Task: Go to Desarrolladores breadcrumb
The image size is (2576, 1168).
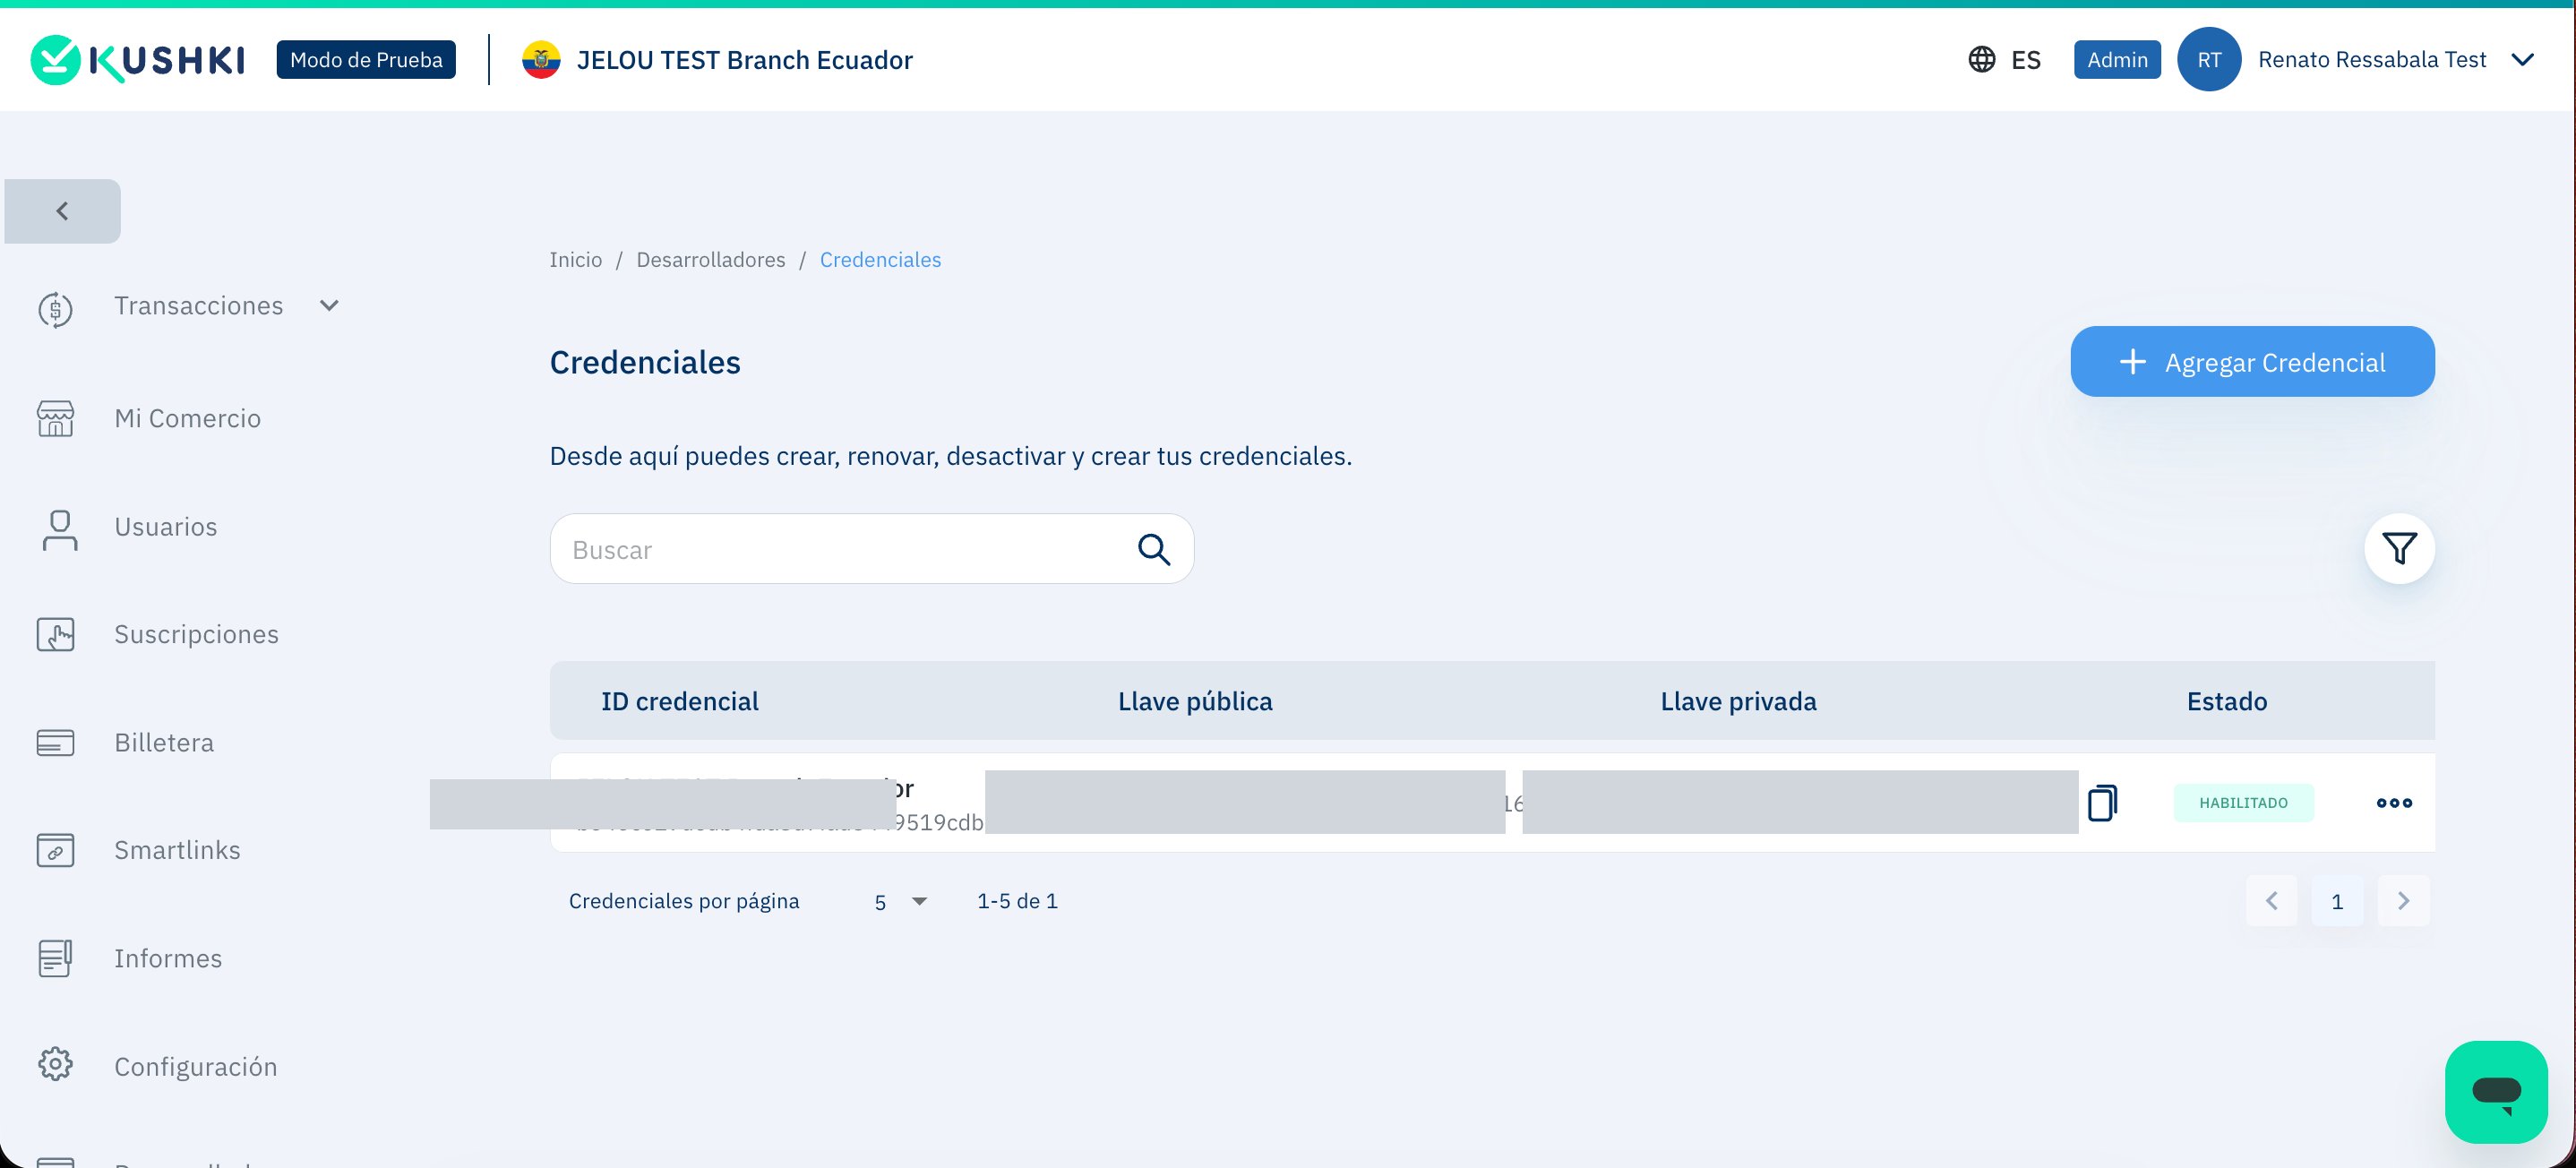Action: [711, 260]
